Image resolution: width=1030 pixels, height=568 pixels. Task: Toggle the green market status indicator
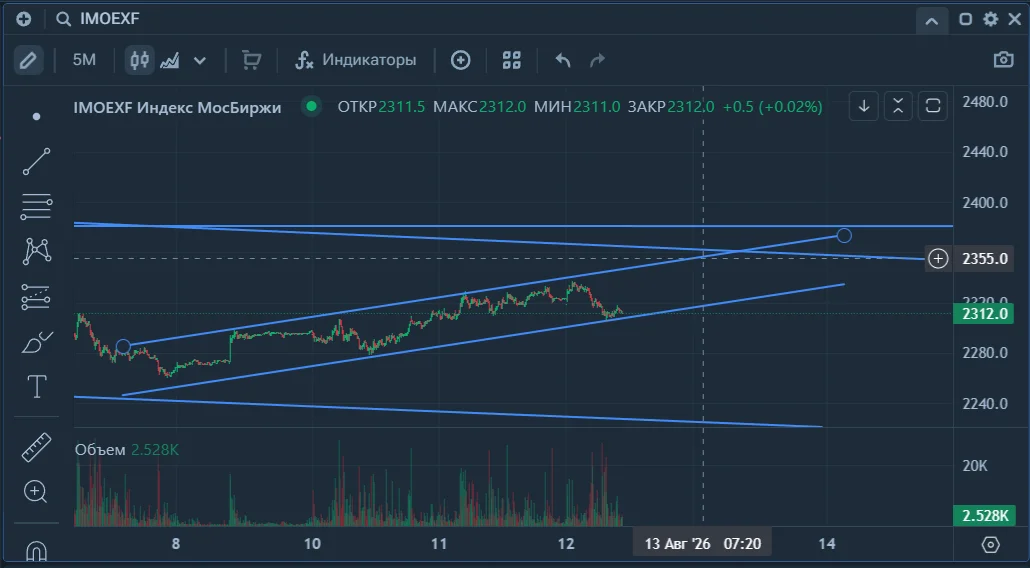(x=311, y=106)
